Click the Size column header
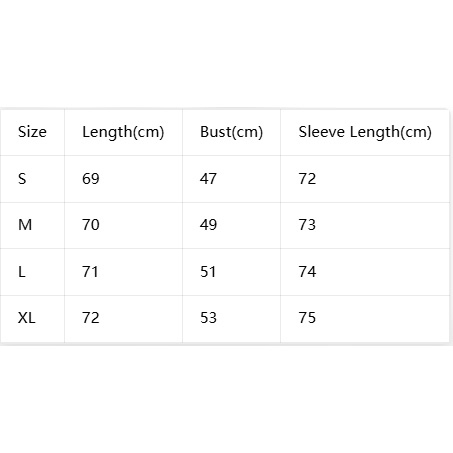 [x=32, y=132]
